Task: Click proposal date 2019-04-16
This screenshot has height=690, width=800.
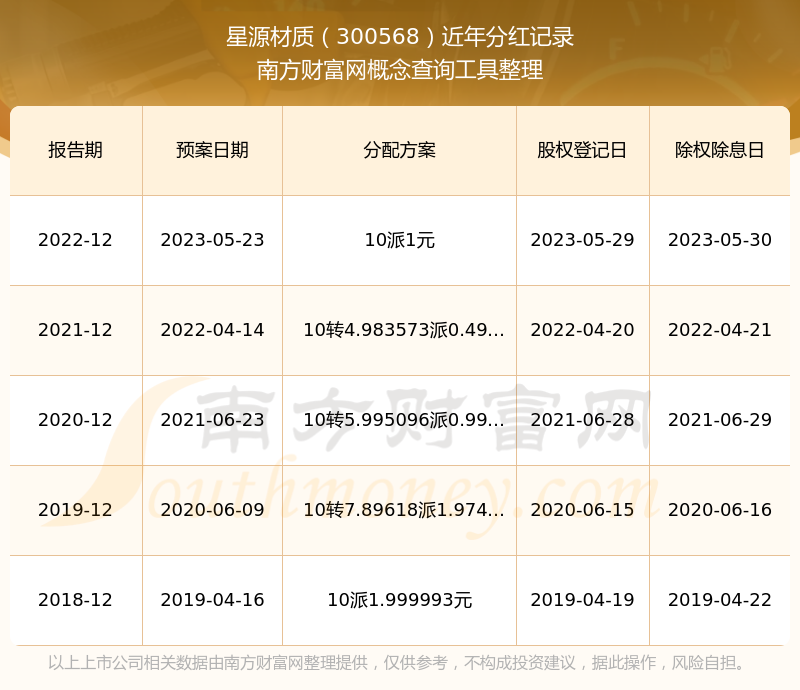Action: [x=212, y=600]
